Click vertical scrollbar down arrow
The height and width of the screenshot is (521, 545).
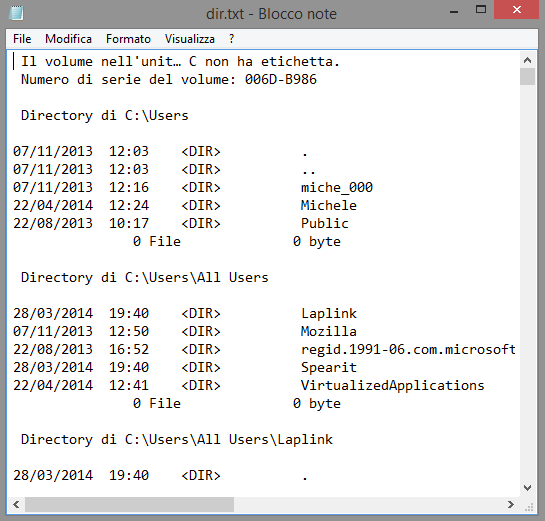527,488
